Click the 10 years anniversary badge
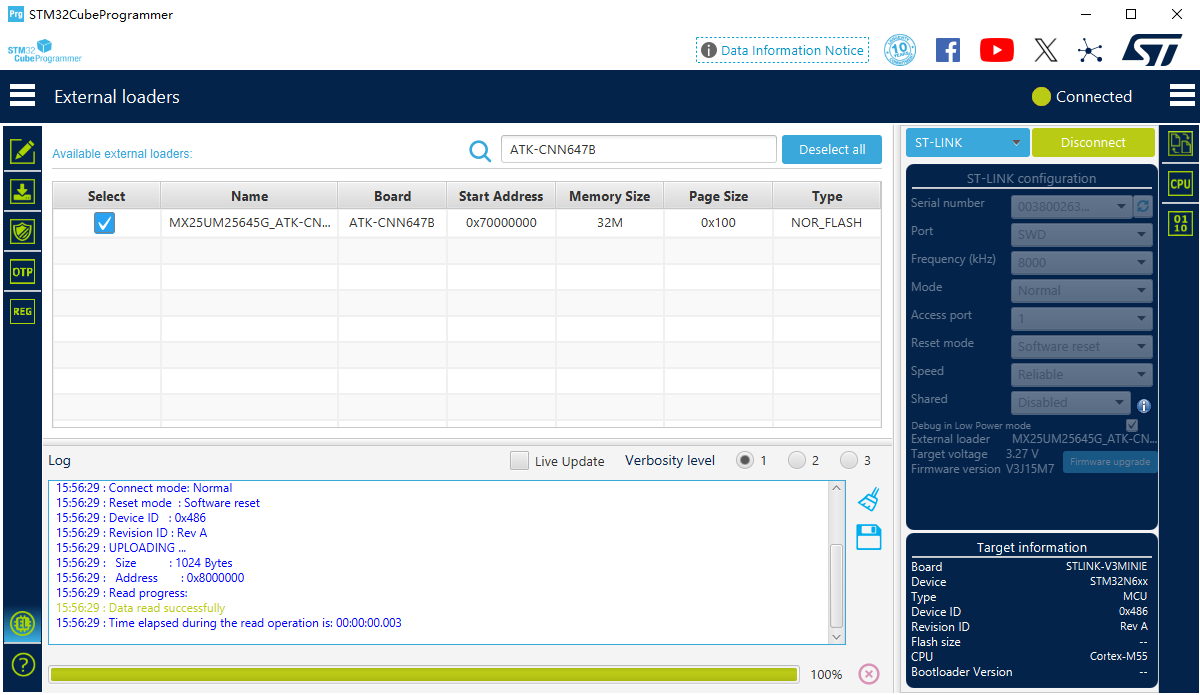Image resolution: width=1200 pixels, height=695 pixels. tap(900, 50)
